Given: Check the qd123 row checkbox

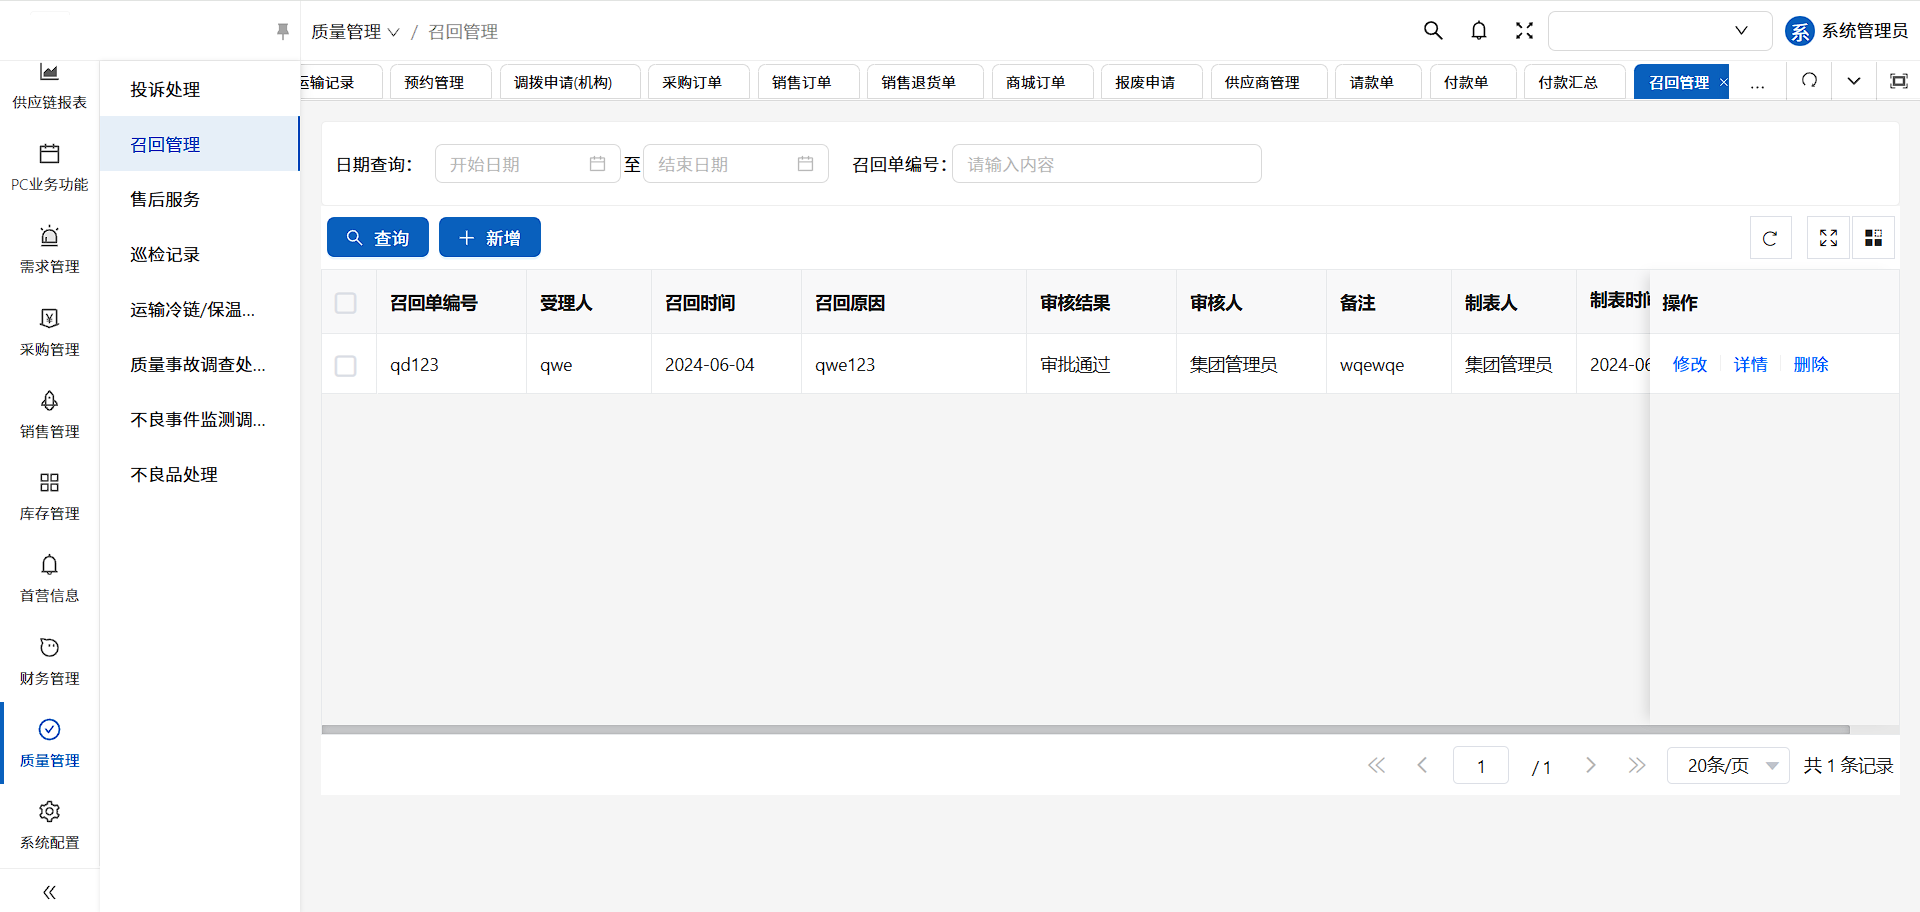Looking at the screenshot, I should (x=346, y=366).
